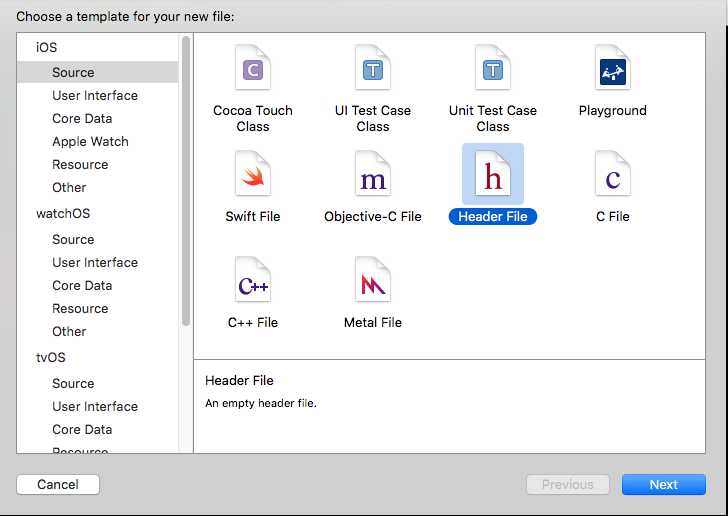The width and height of the screenshot is (728, 516).
Task: Click the Next button
Action: [x=663, y=484]
